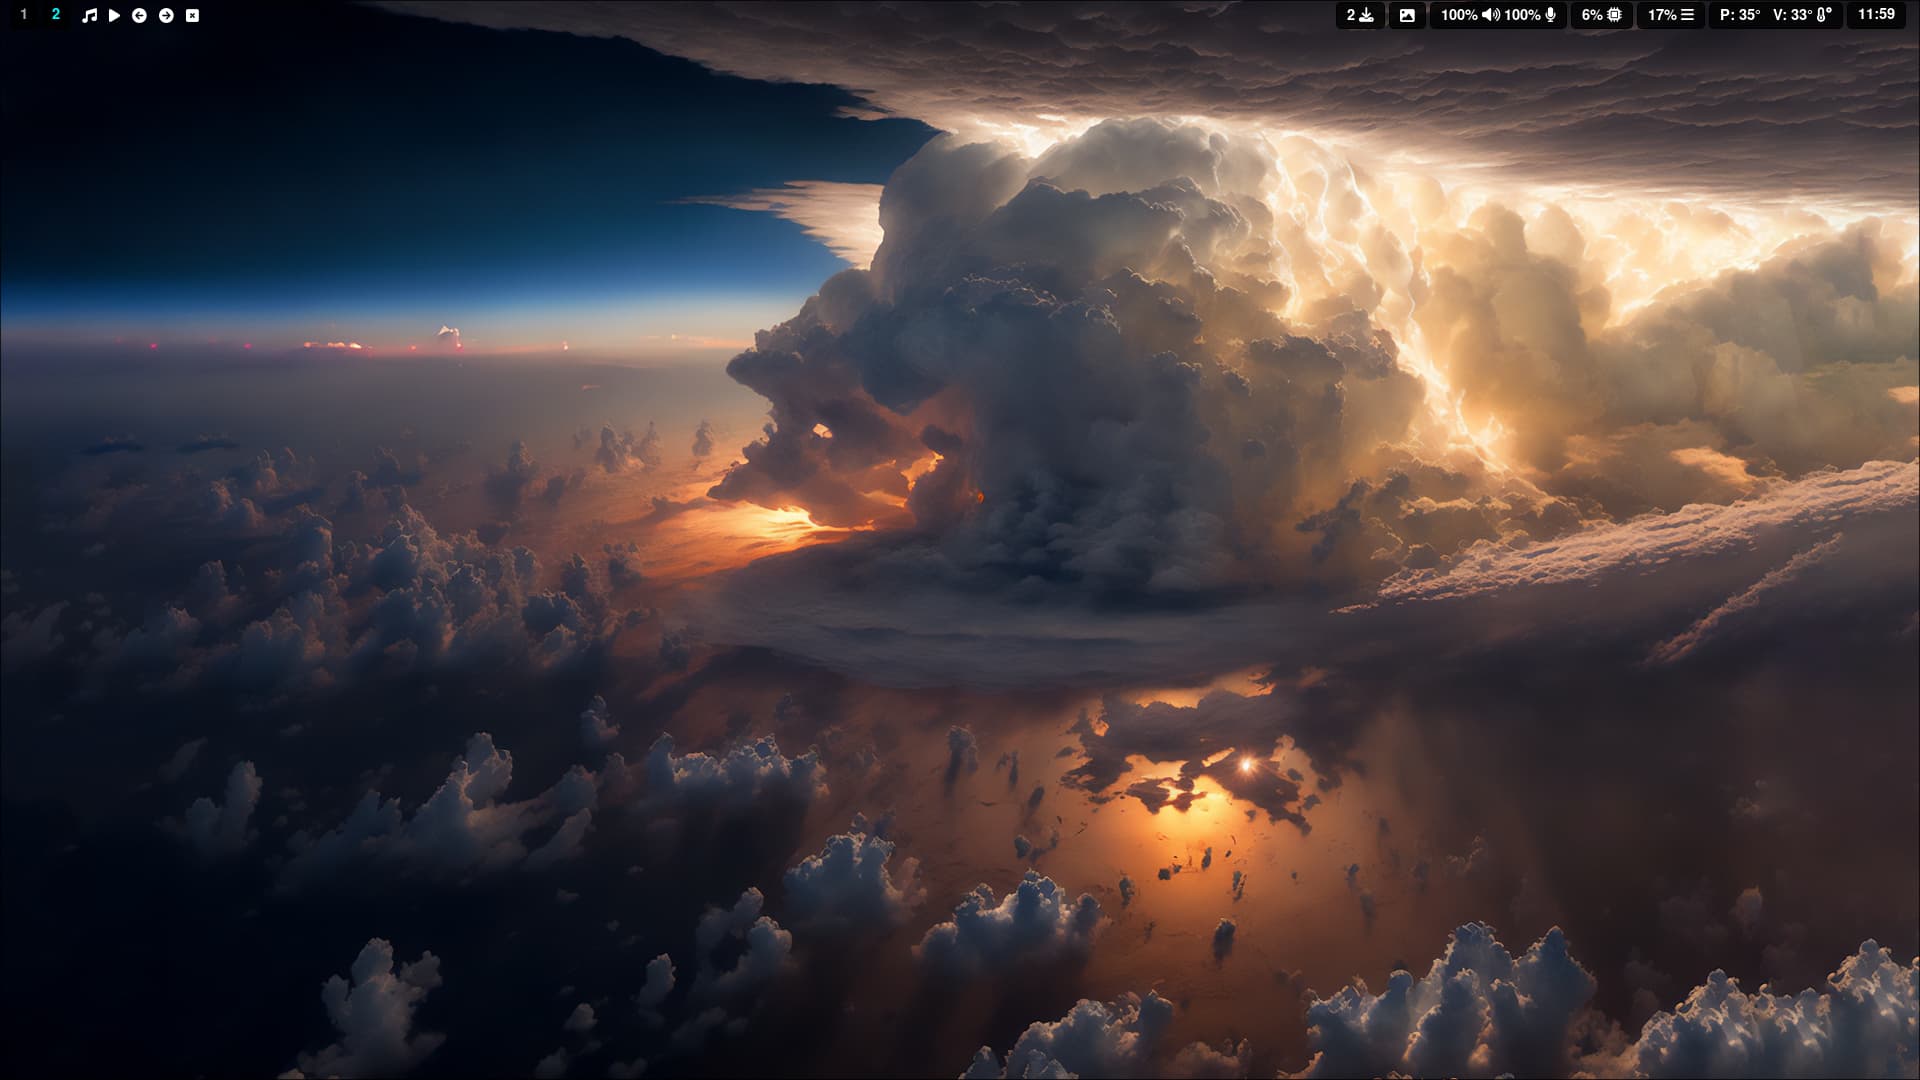Open the CPU usage chip icon
This screenshot has height=1080, width=1920.
point(1614,15)
